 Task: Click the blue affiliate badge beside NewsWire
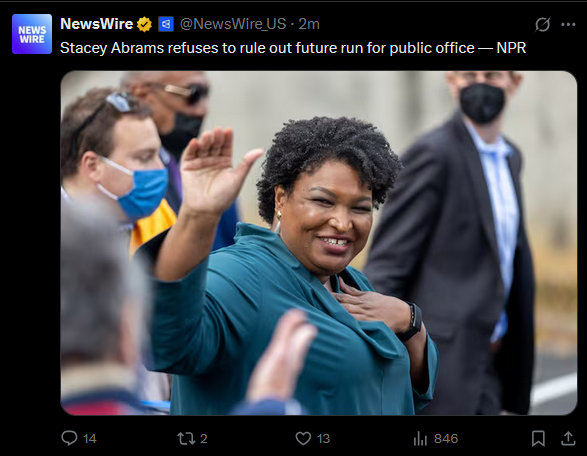166,24
